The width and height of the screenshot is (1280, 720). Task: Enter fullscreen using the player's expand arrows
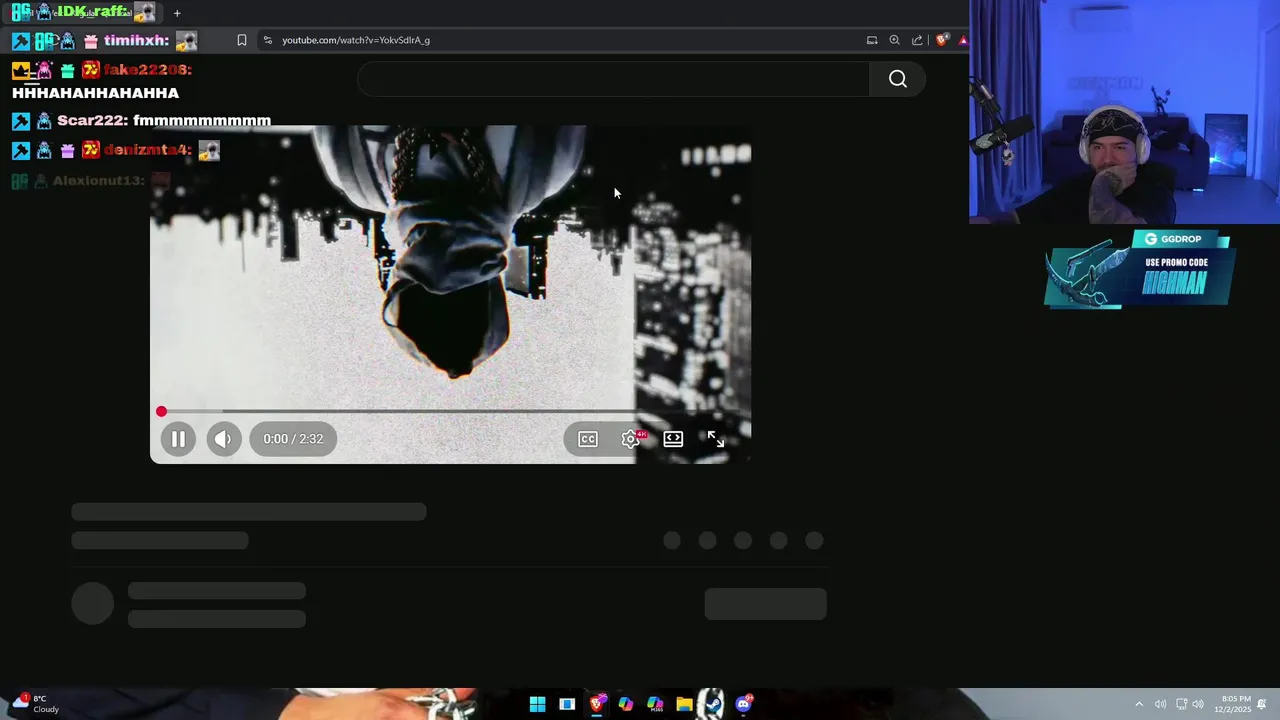(716, 439)
